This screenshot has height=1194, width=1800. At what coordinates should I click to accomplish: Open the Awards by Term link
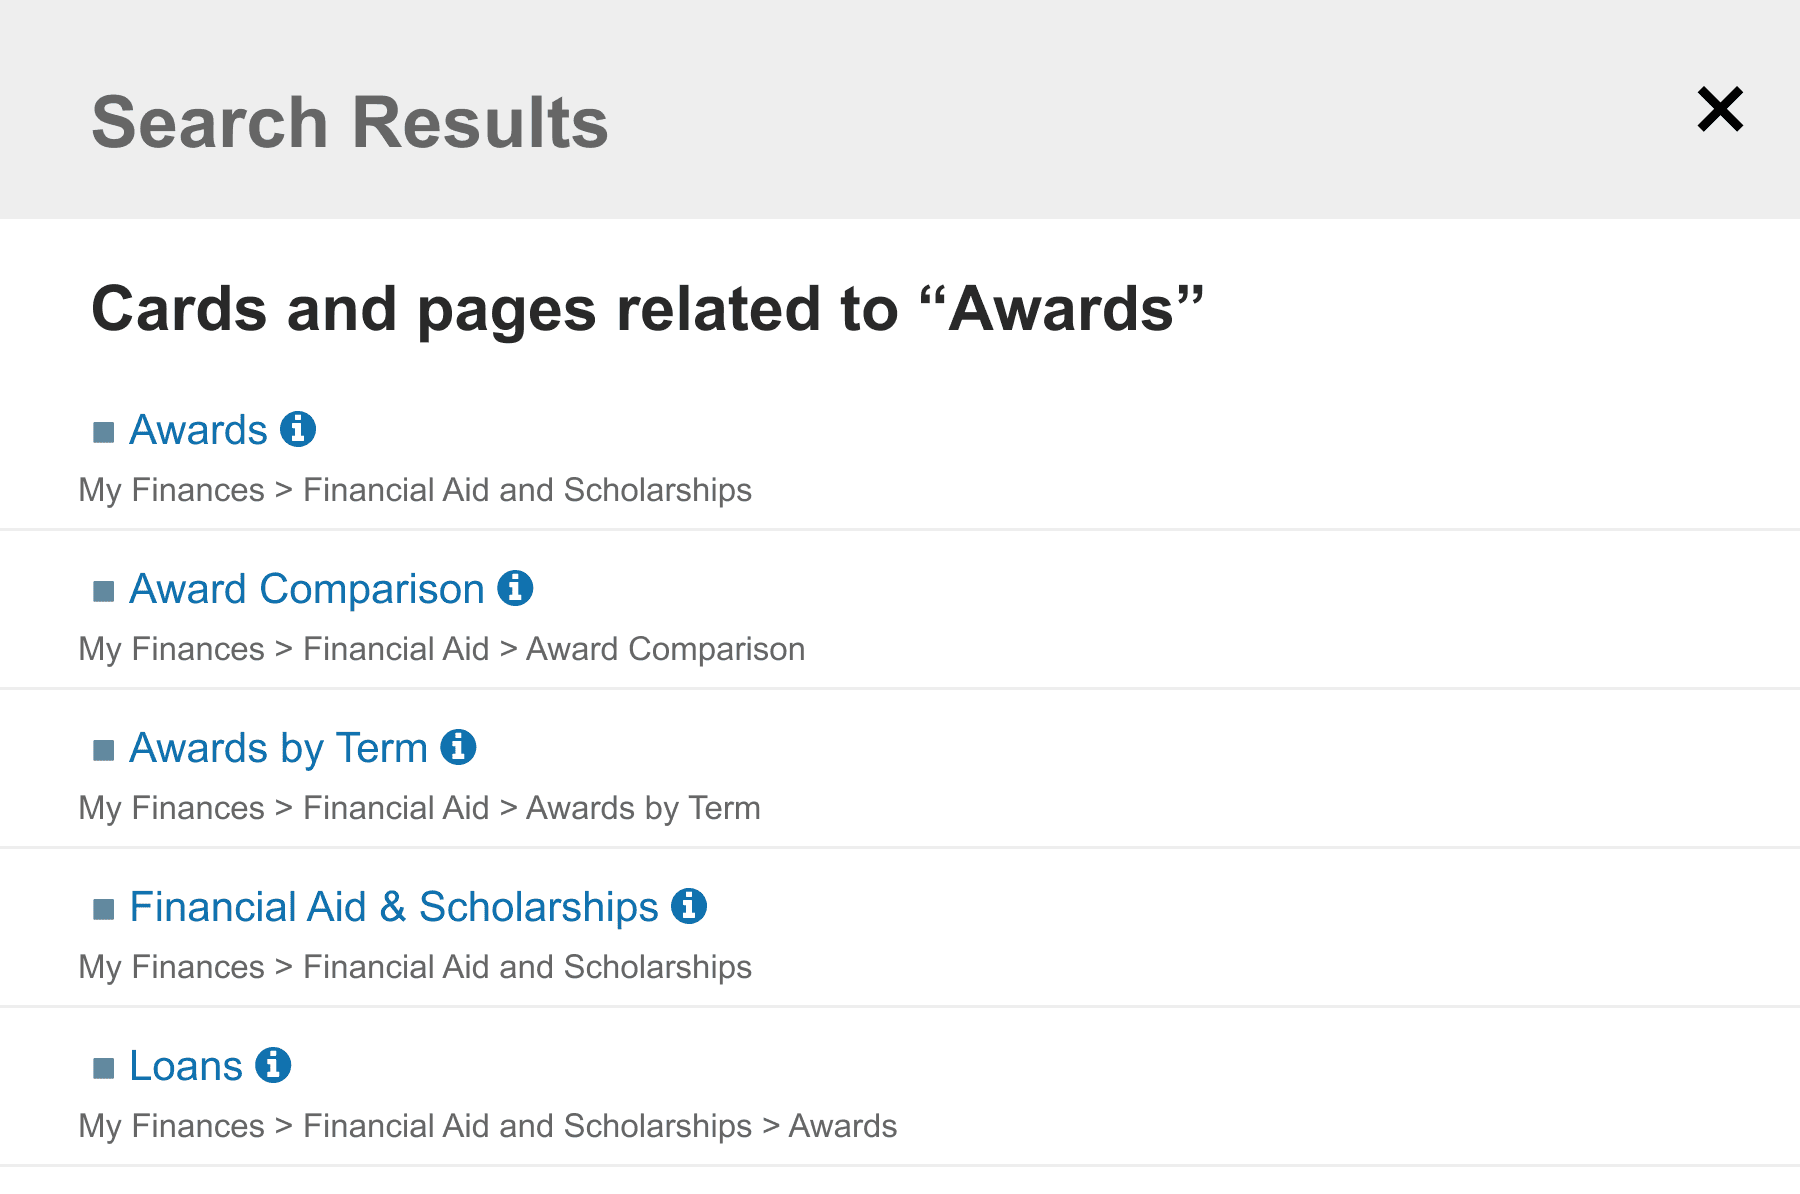278,749
